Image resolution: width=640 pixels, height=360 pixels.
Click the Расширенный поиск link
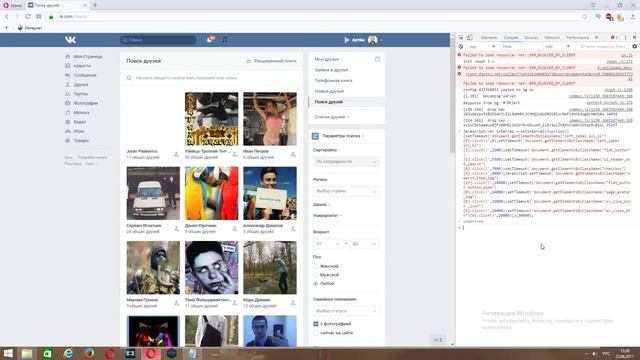pos(271,61)
